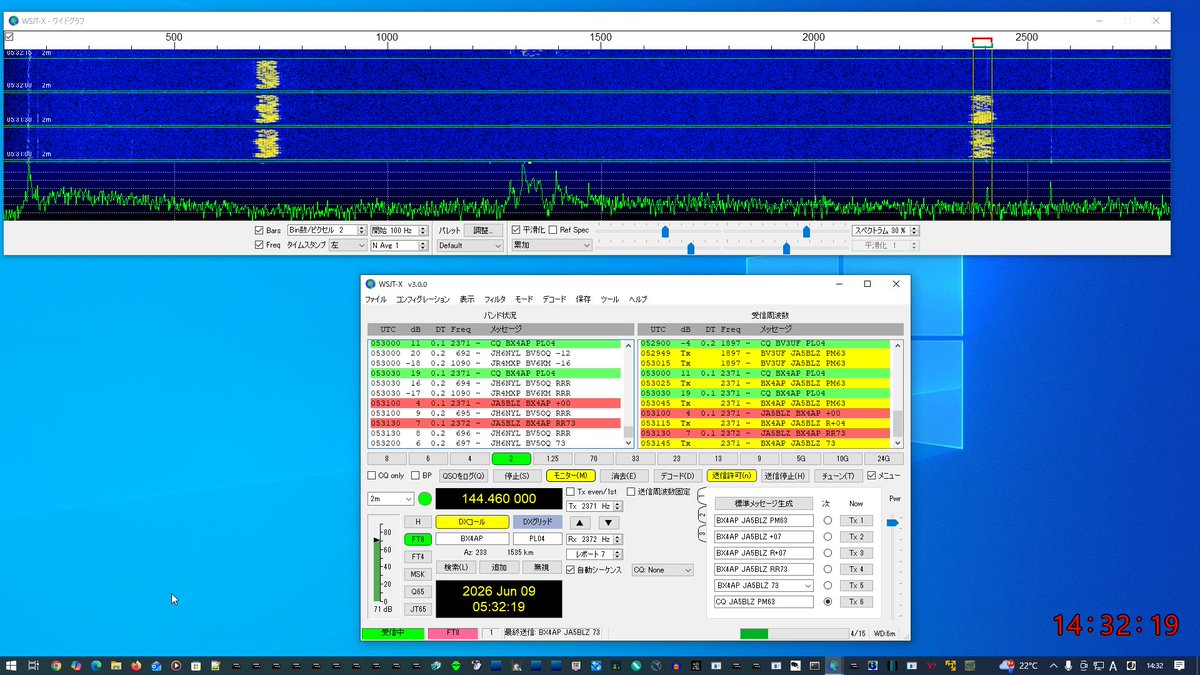Enable the 送信周波数固定 checkbox
The height and width of the screenshot is (675, 1200).
pyautogui.click(x=631, y=492)
